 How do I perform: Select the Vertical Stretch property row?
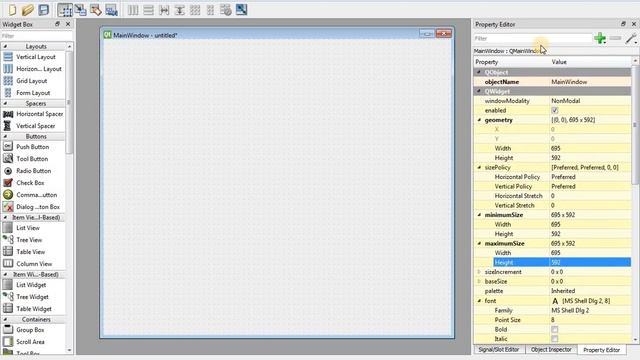(x=552, y=205)
